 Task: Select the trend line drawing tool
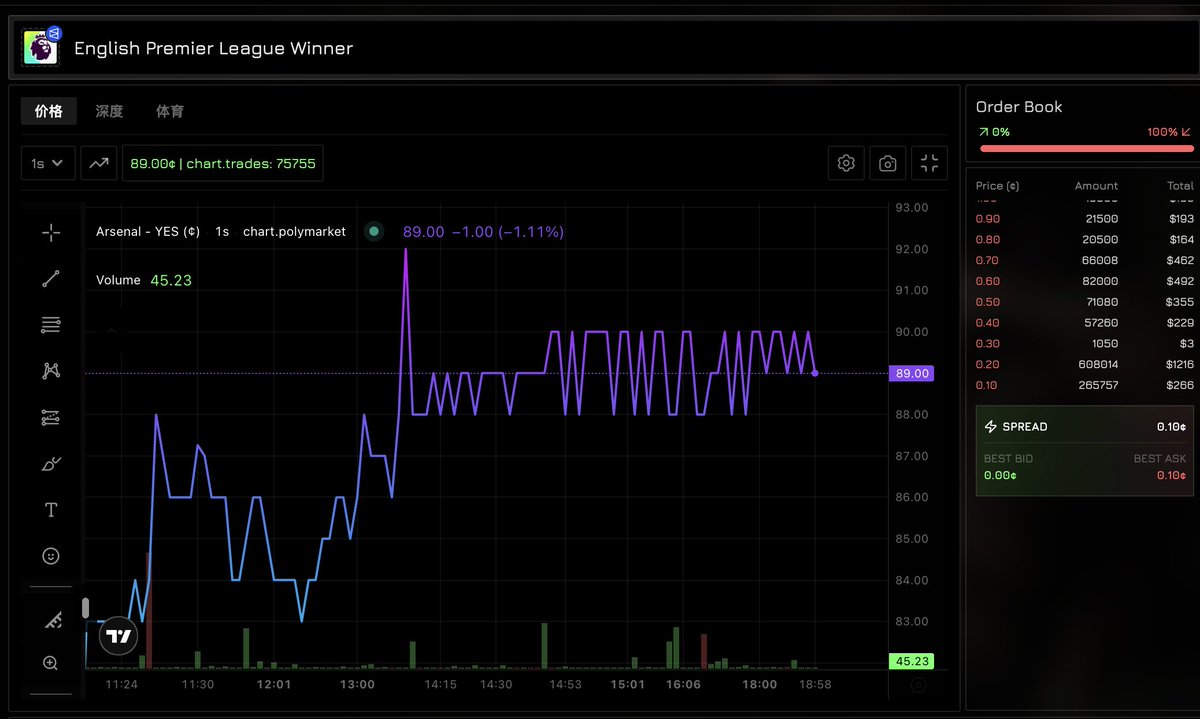(51, 279)
